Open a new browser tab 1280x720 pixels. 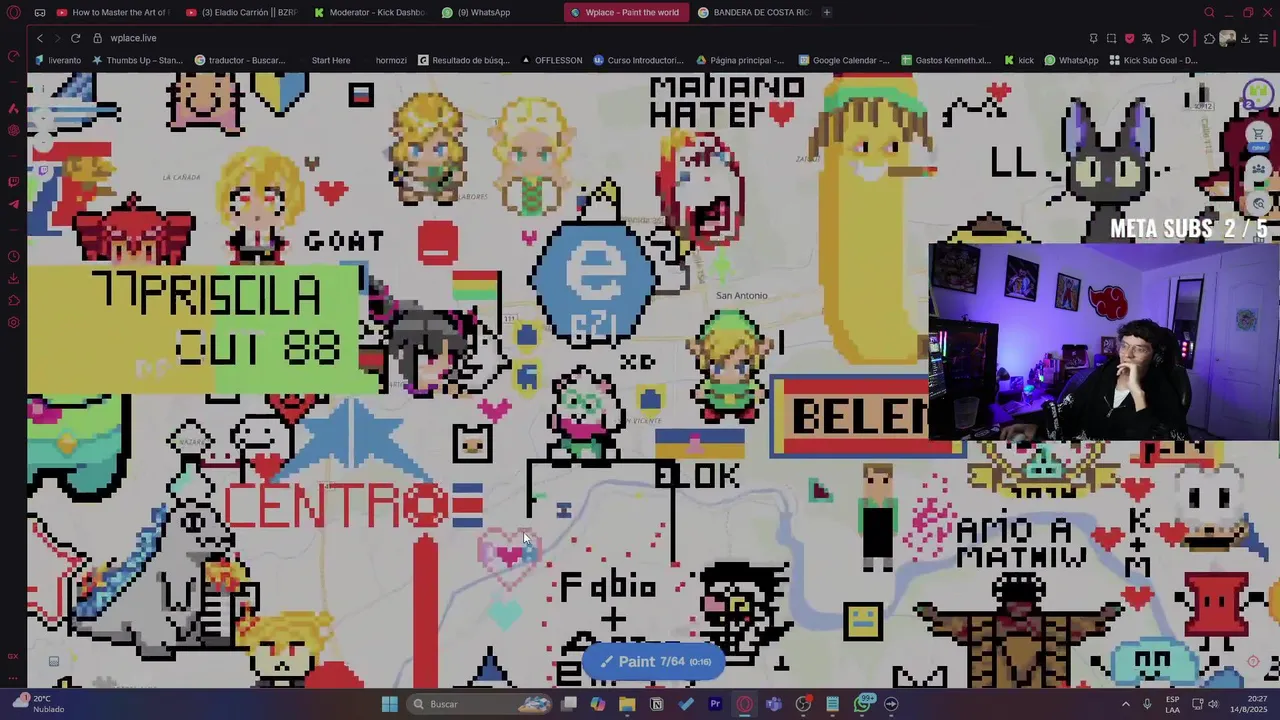827,12
